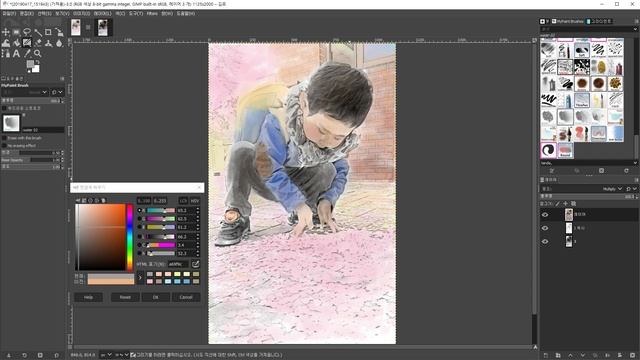The height and width of the screenshot is (360, 640).
Task: Select the Free Select lasso tool
Action: 27,32
